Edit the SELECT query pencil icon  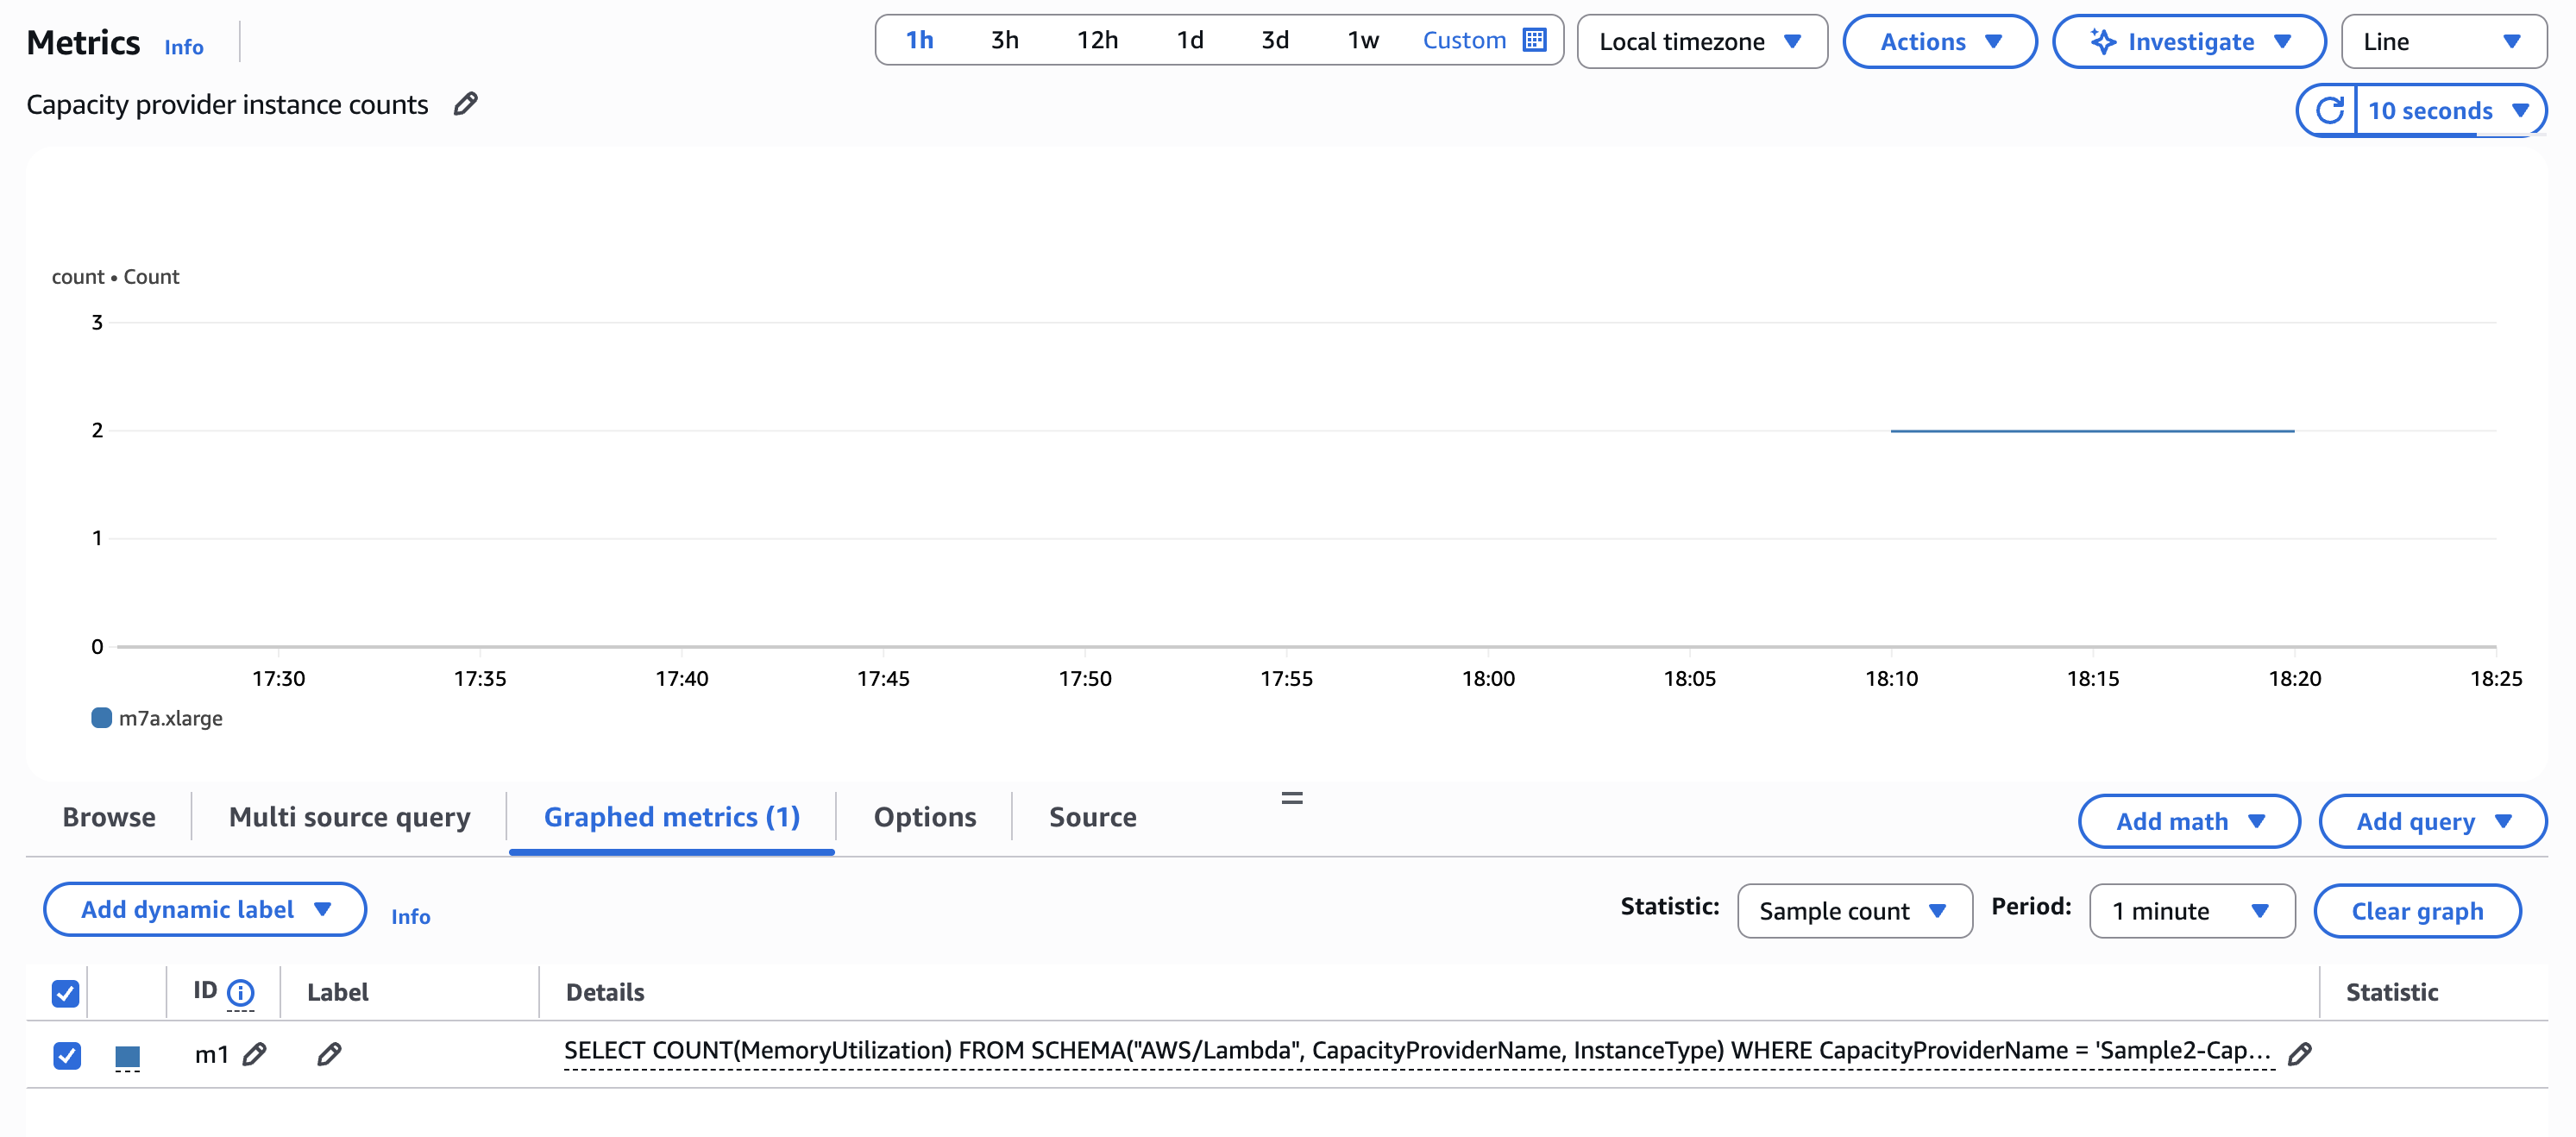tap(2300, 1053)
